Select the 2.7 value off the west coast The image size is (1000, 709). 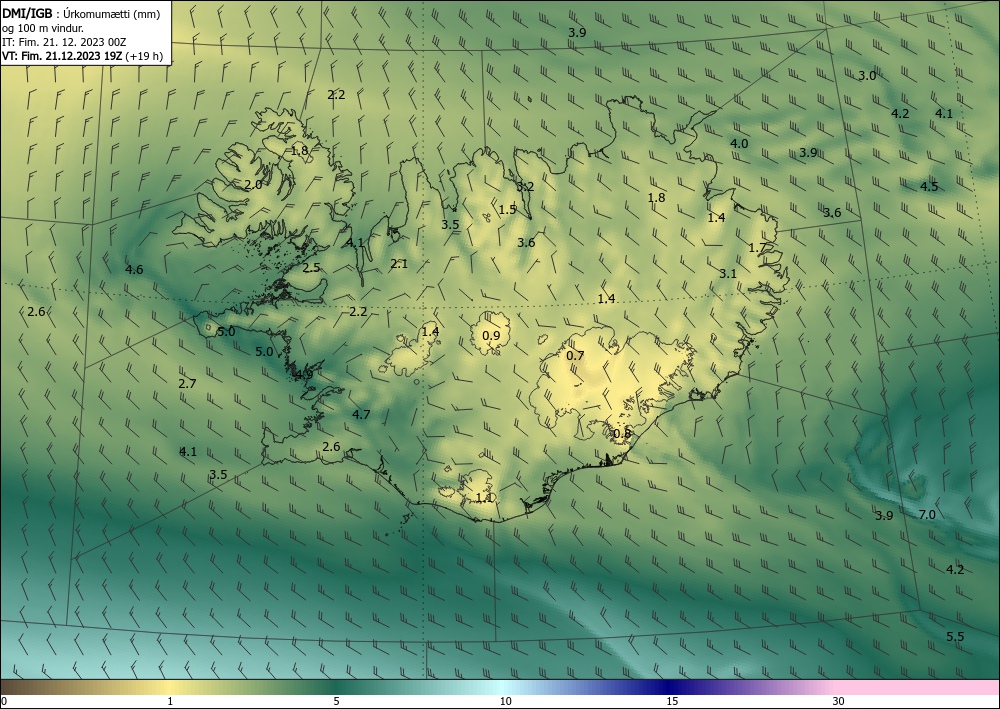188,384
